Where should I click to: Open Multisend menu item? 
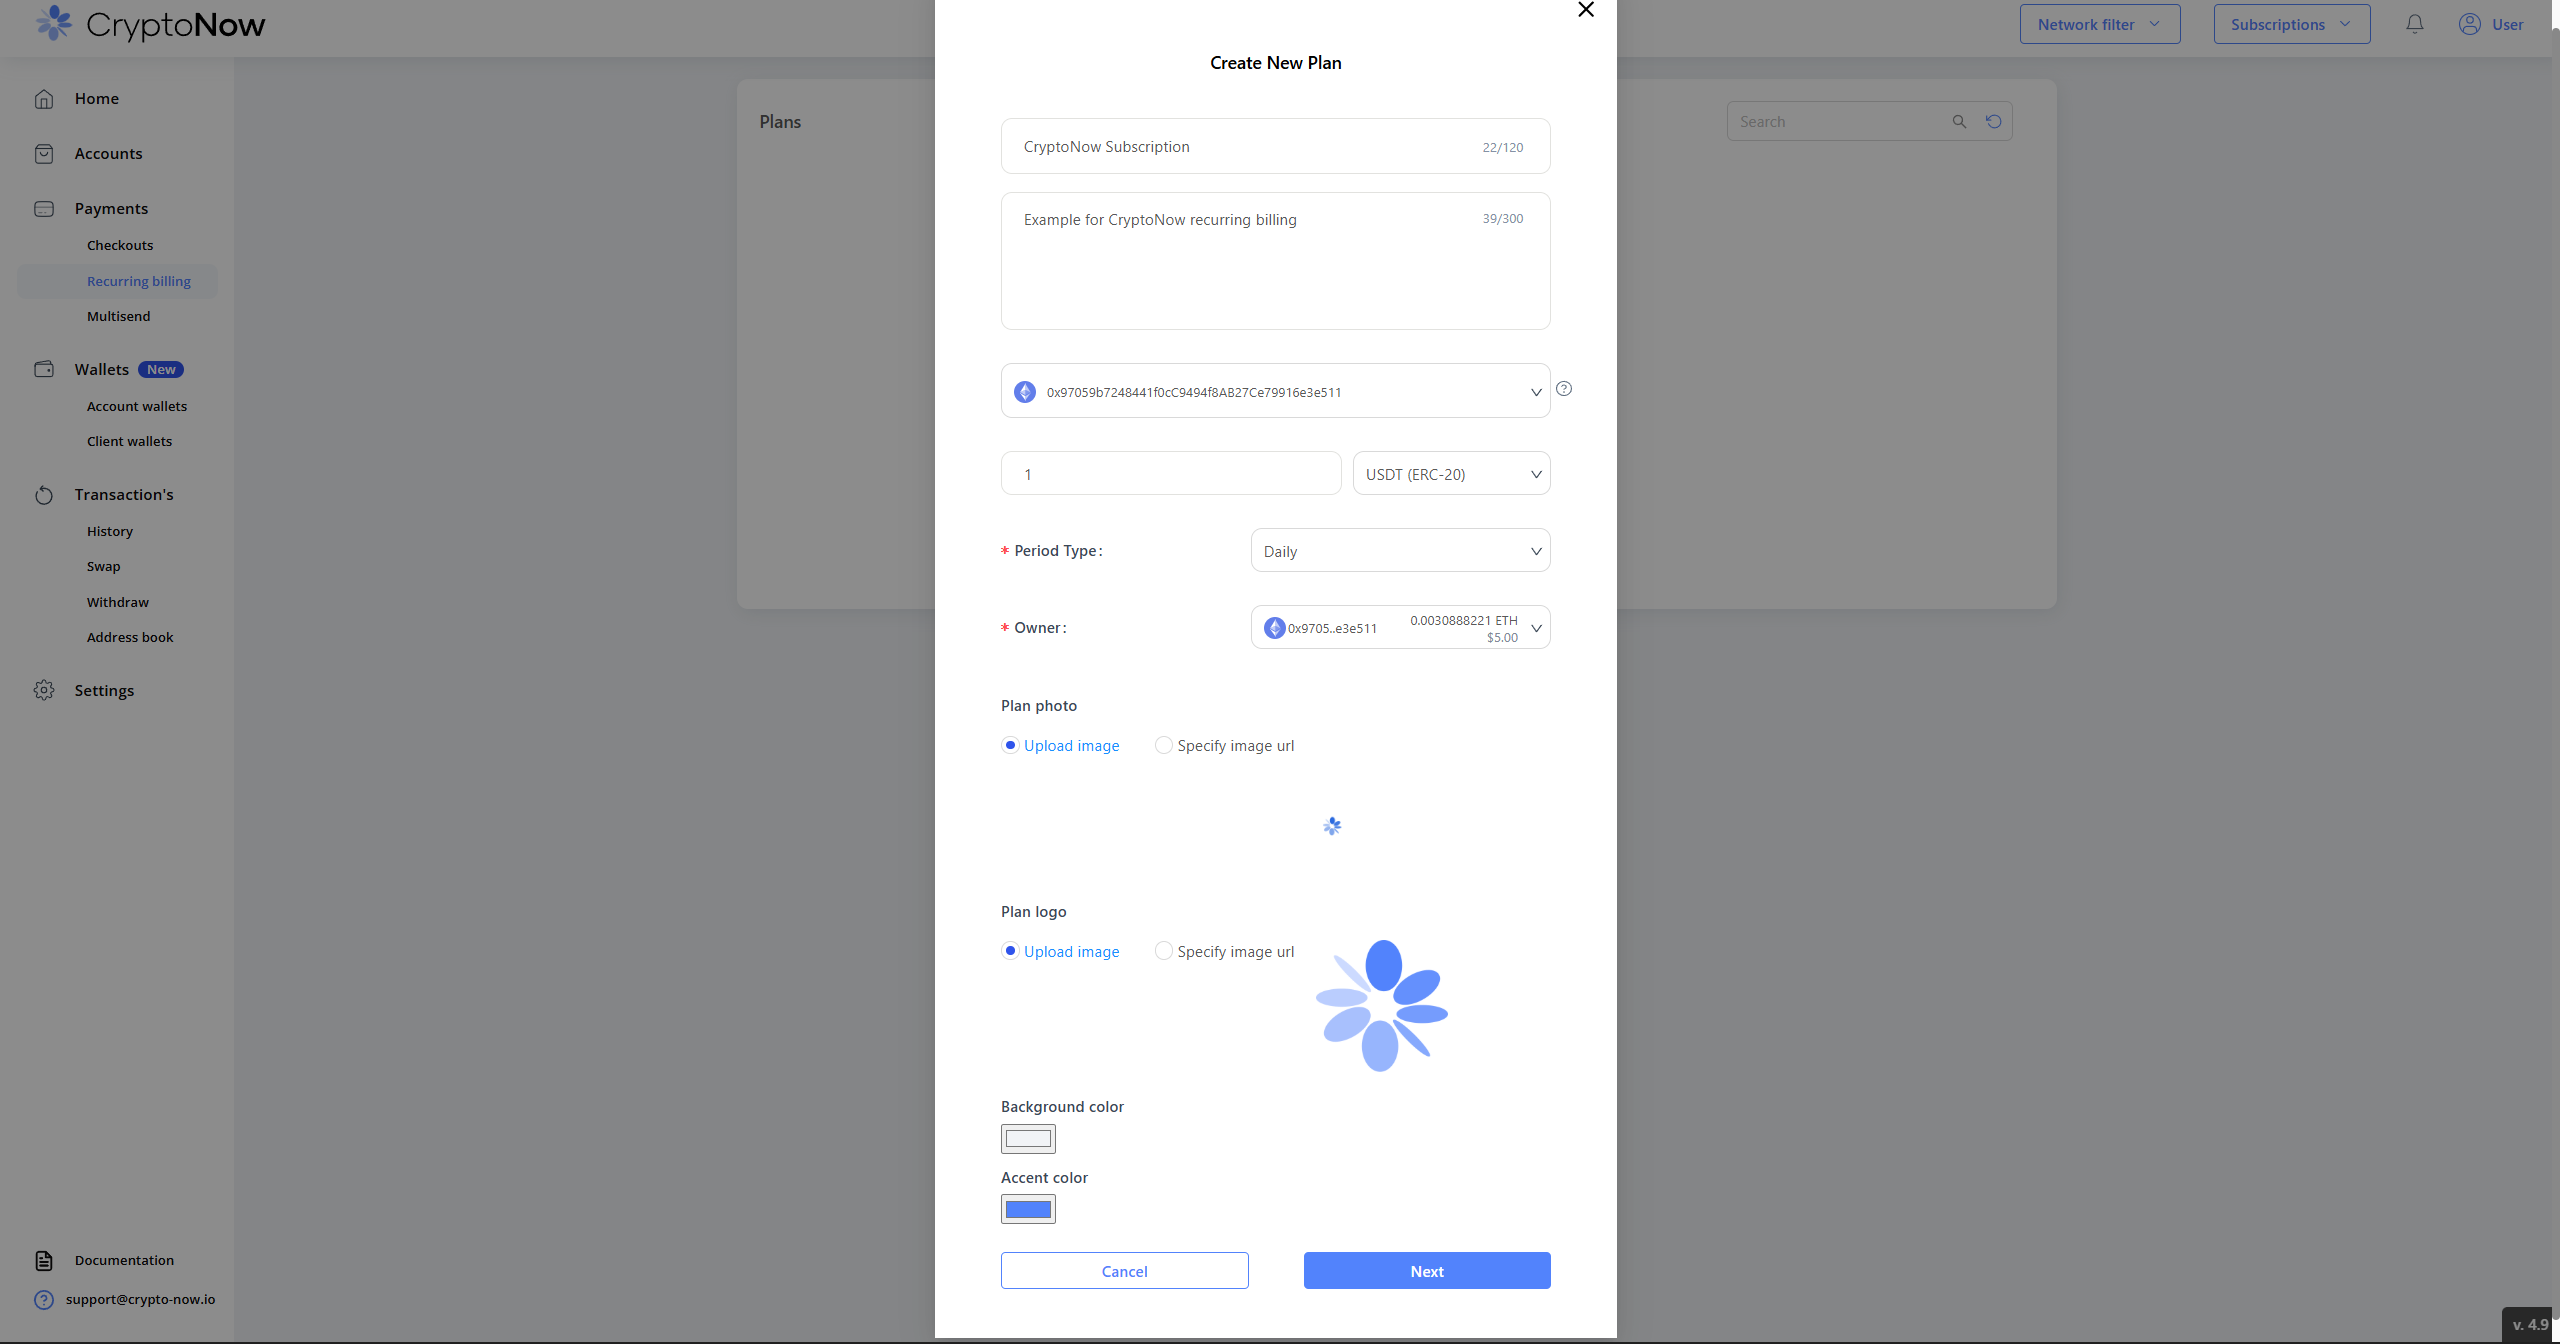[119, 317]
